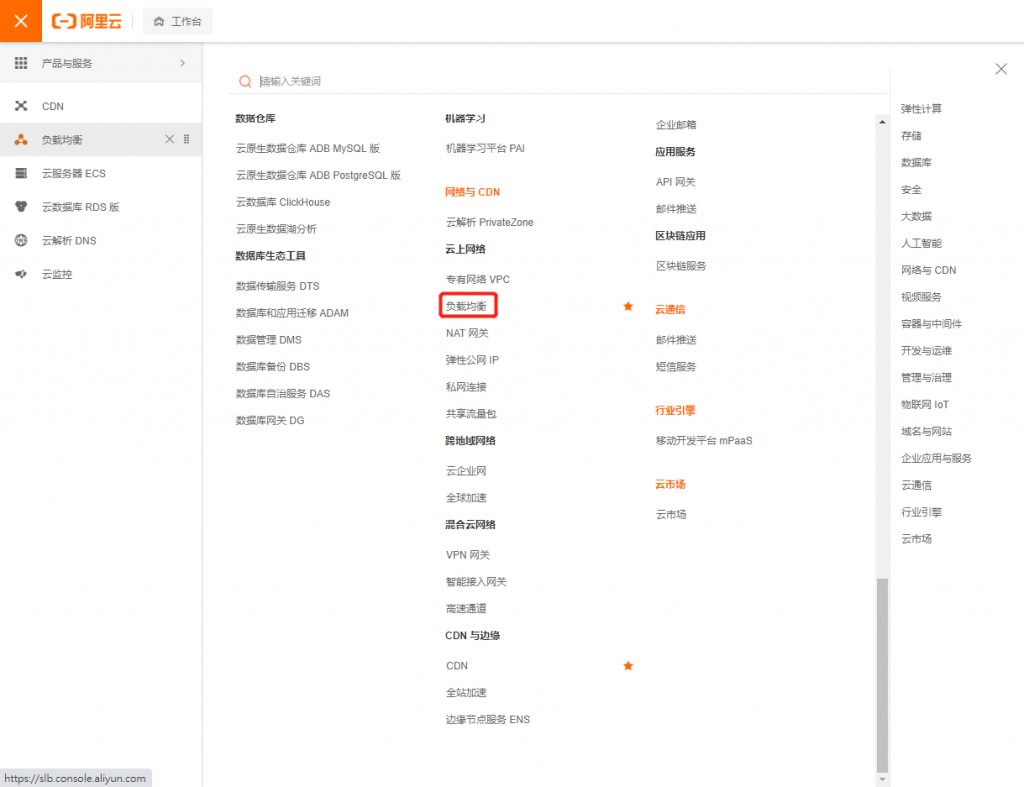Open 数据管理 DMS
The image size is (1024, 787).
point(268,340)
